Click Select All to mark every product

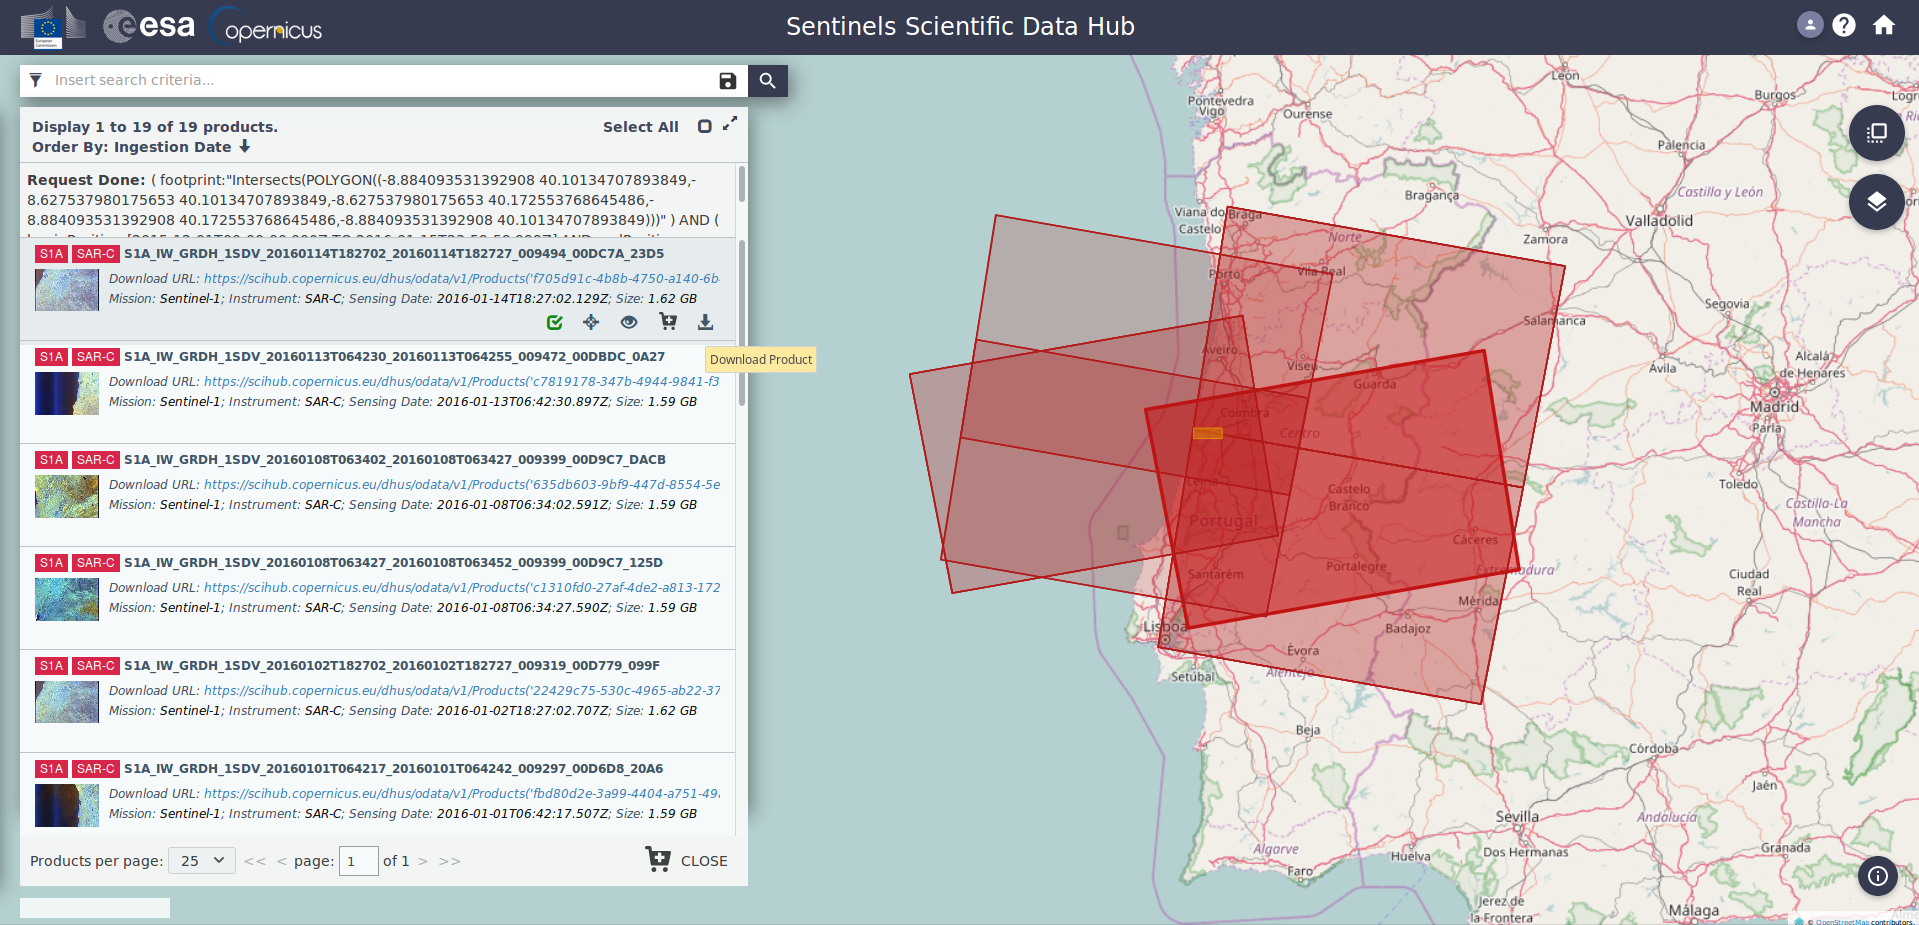pos(640,127)
